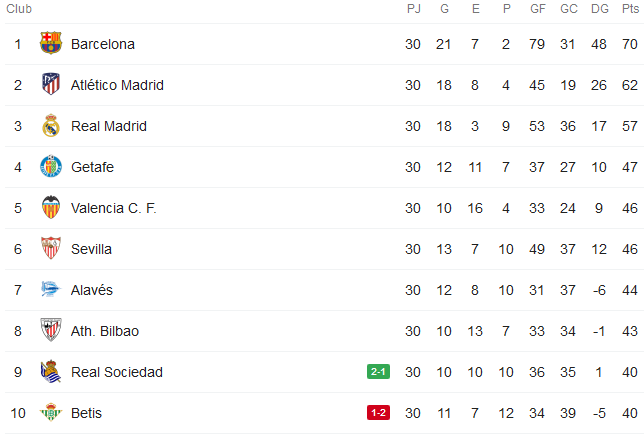644x436 pixels.
Task: Click the Club column header
Action: 19,9
